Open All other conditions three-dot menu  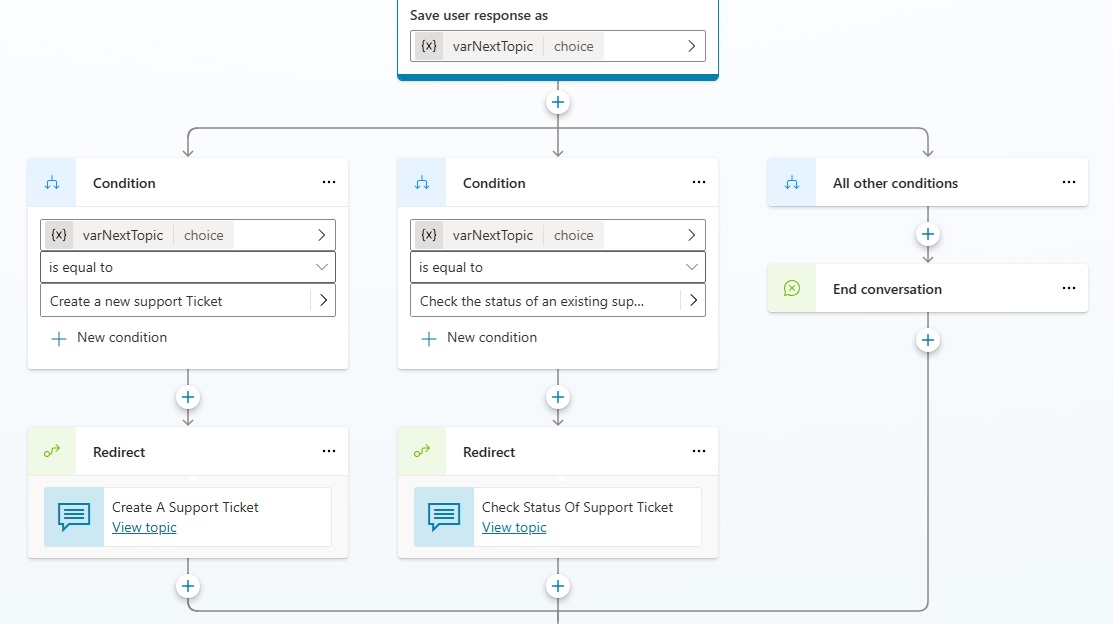pos(1069,183)
